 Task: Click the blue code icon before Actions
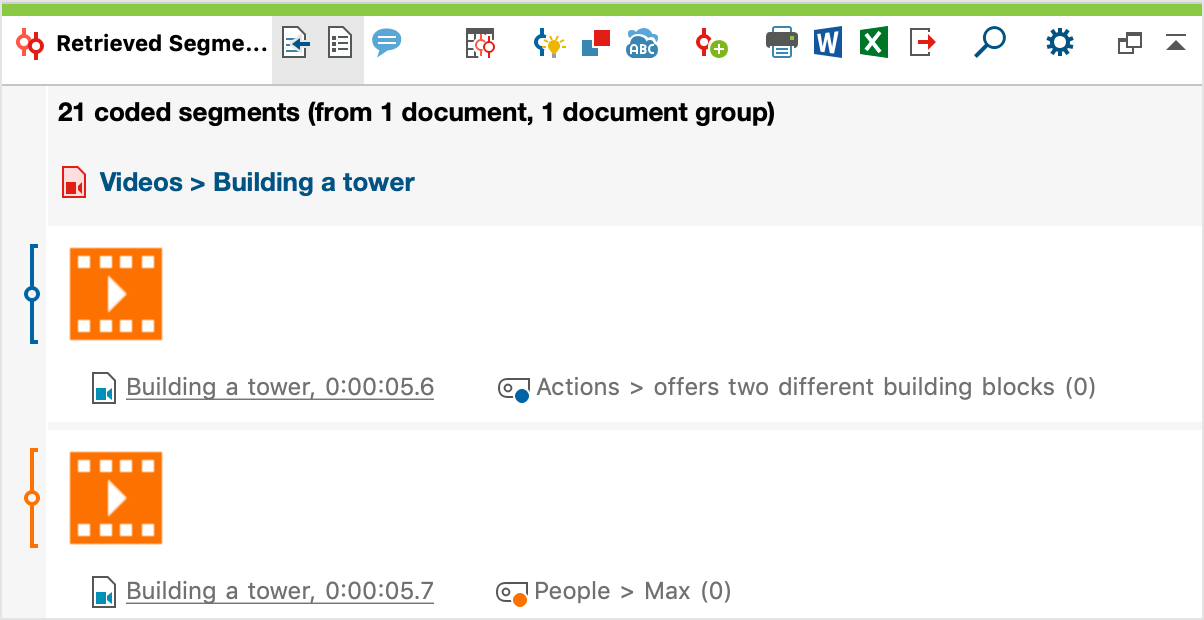(x=513, y=390)
